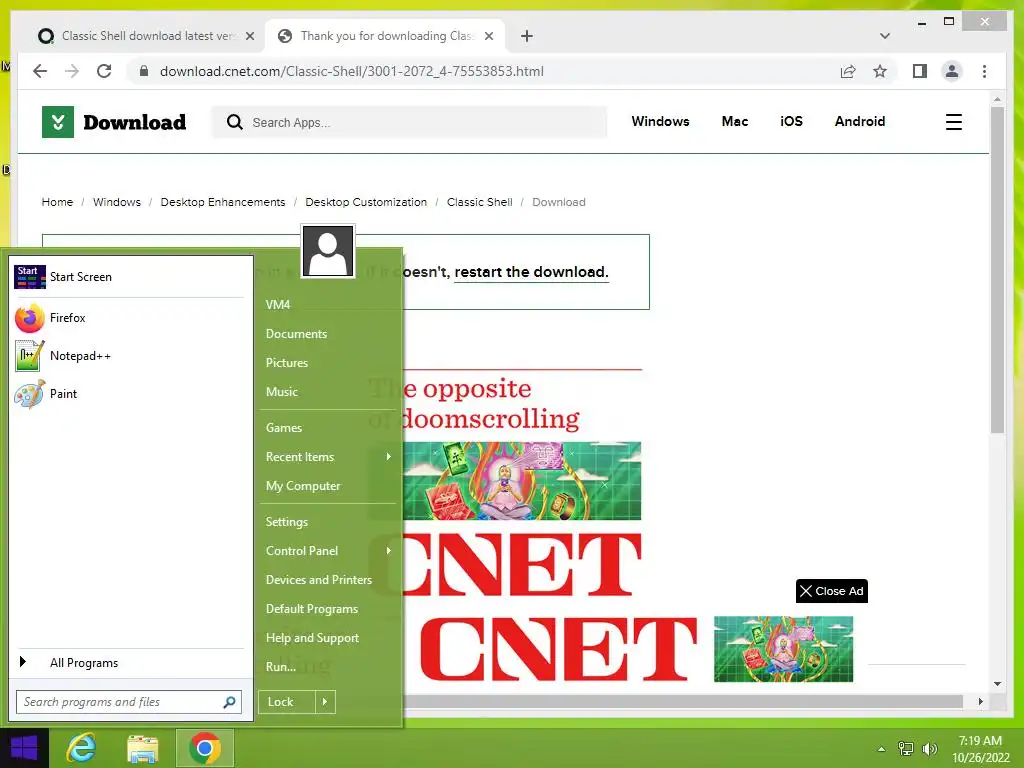Click the Chrome address bar URL
The width and height of the screenshot is (1024, 768).
click(351, 71)
